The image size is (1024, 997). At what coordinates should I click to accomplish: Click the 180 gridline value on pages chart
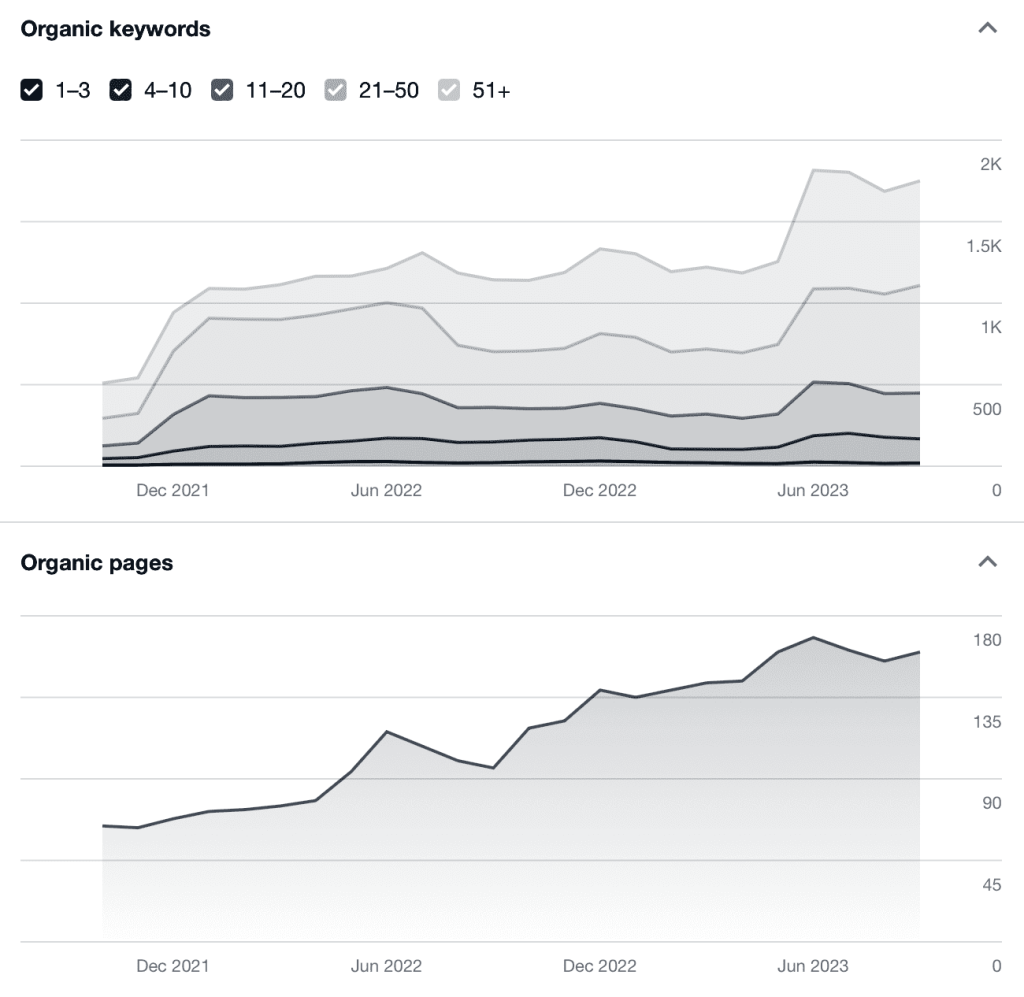pyautogui.click(x=986, y=639)
